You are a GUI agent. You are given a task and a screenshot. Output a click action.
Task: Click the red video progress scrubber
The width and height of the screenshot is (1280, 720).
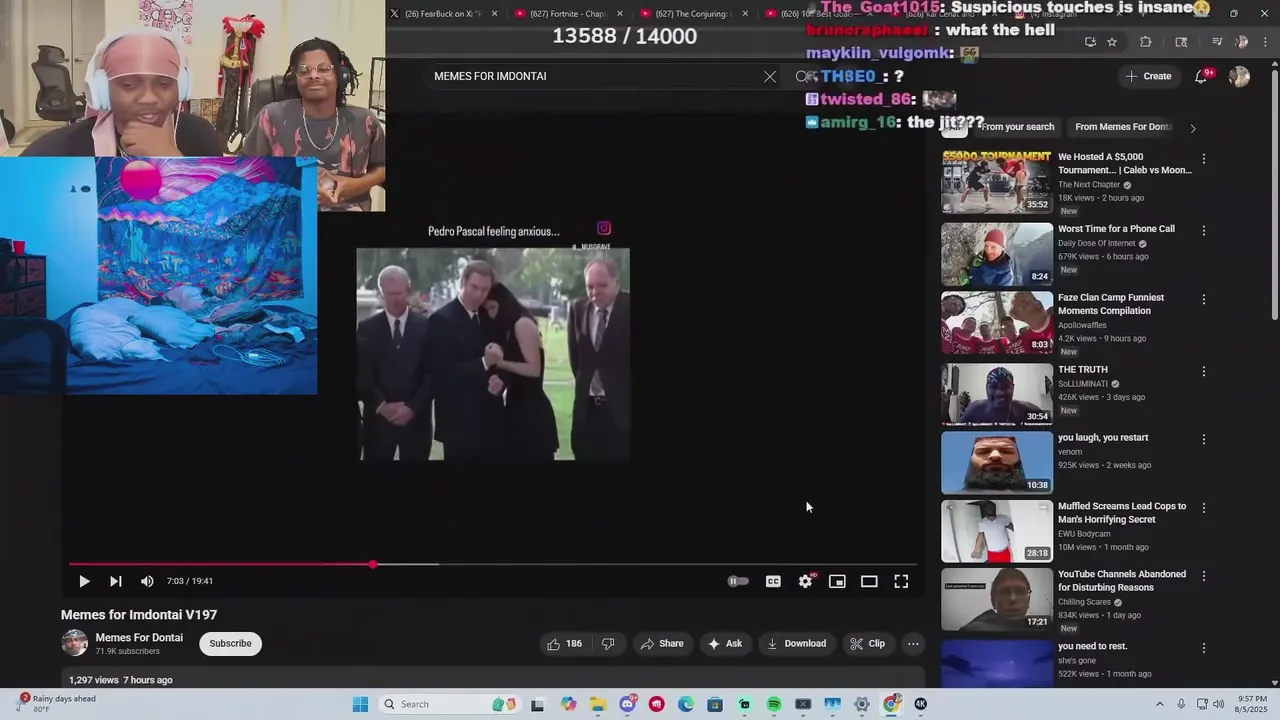click(373, 565)
